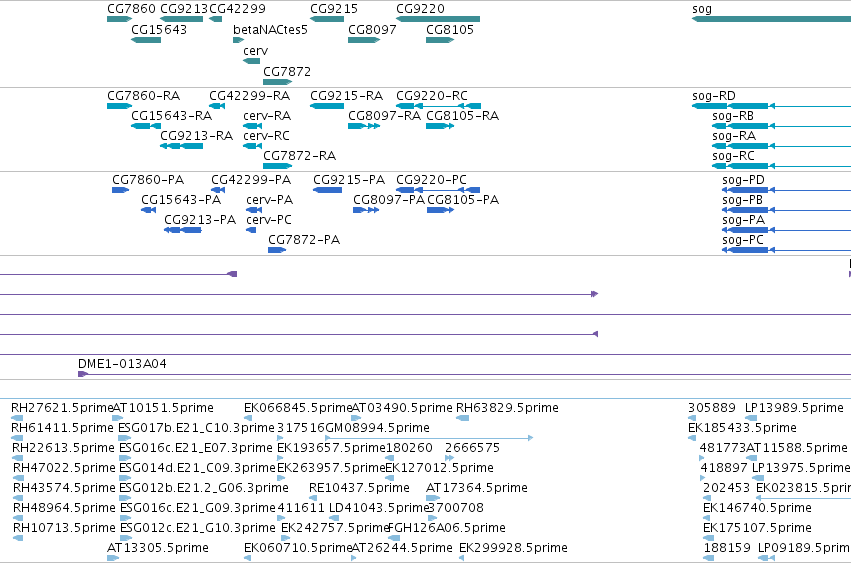Click the CG8097 gene label
Image resolution: width=851 pixels, height=563 pixels.
[372, 30]
